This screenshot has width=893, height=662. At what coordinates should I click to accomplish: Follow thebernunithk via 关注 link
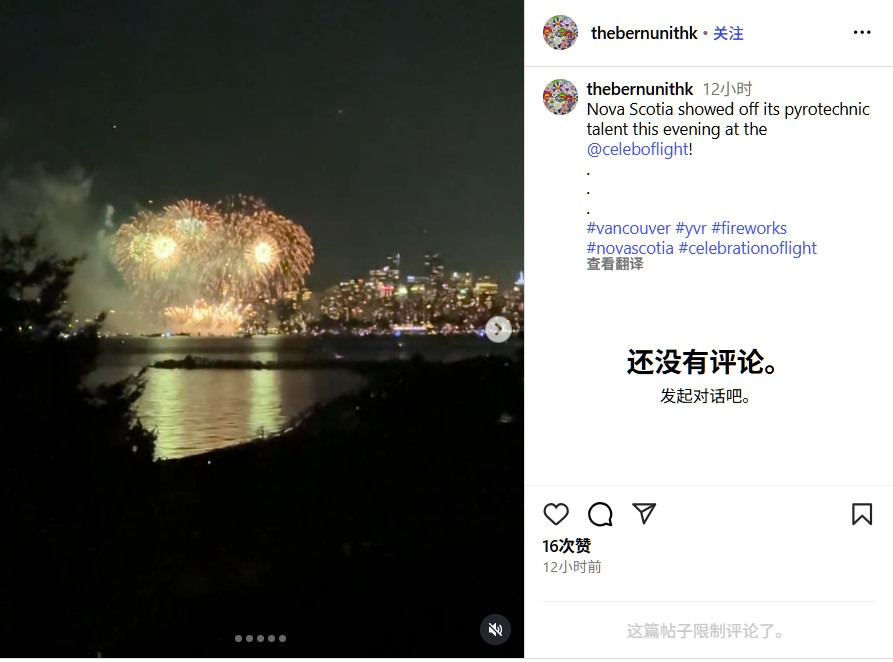pos(728,33)
